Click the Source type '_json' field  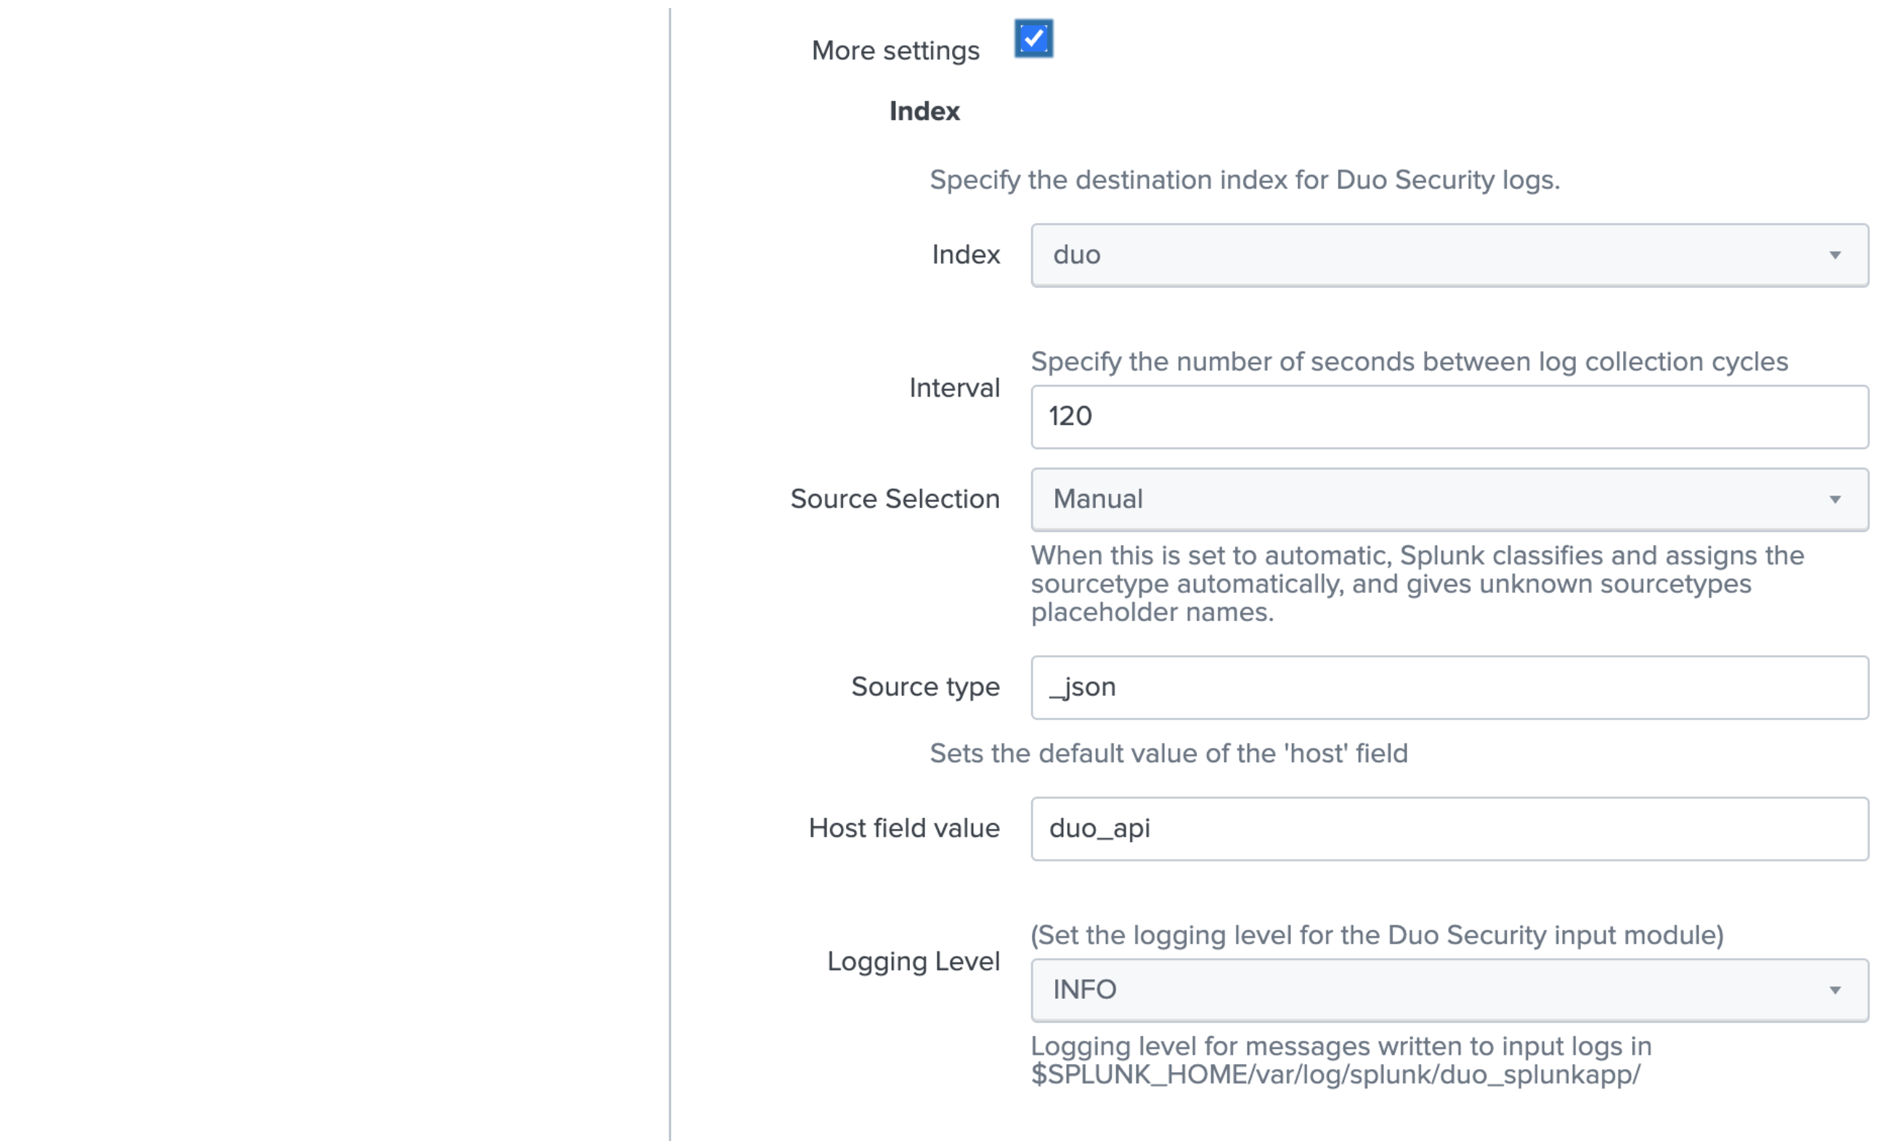[1449, 687]
